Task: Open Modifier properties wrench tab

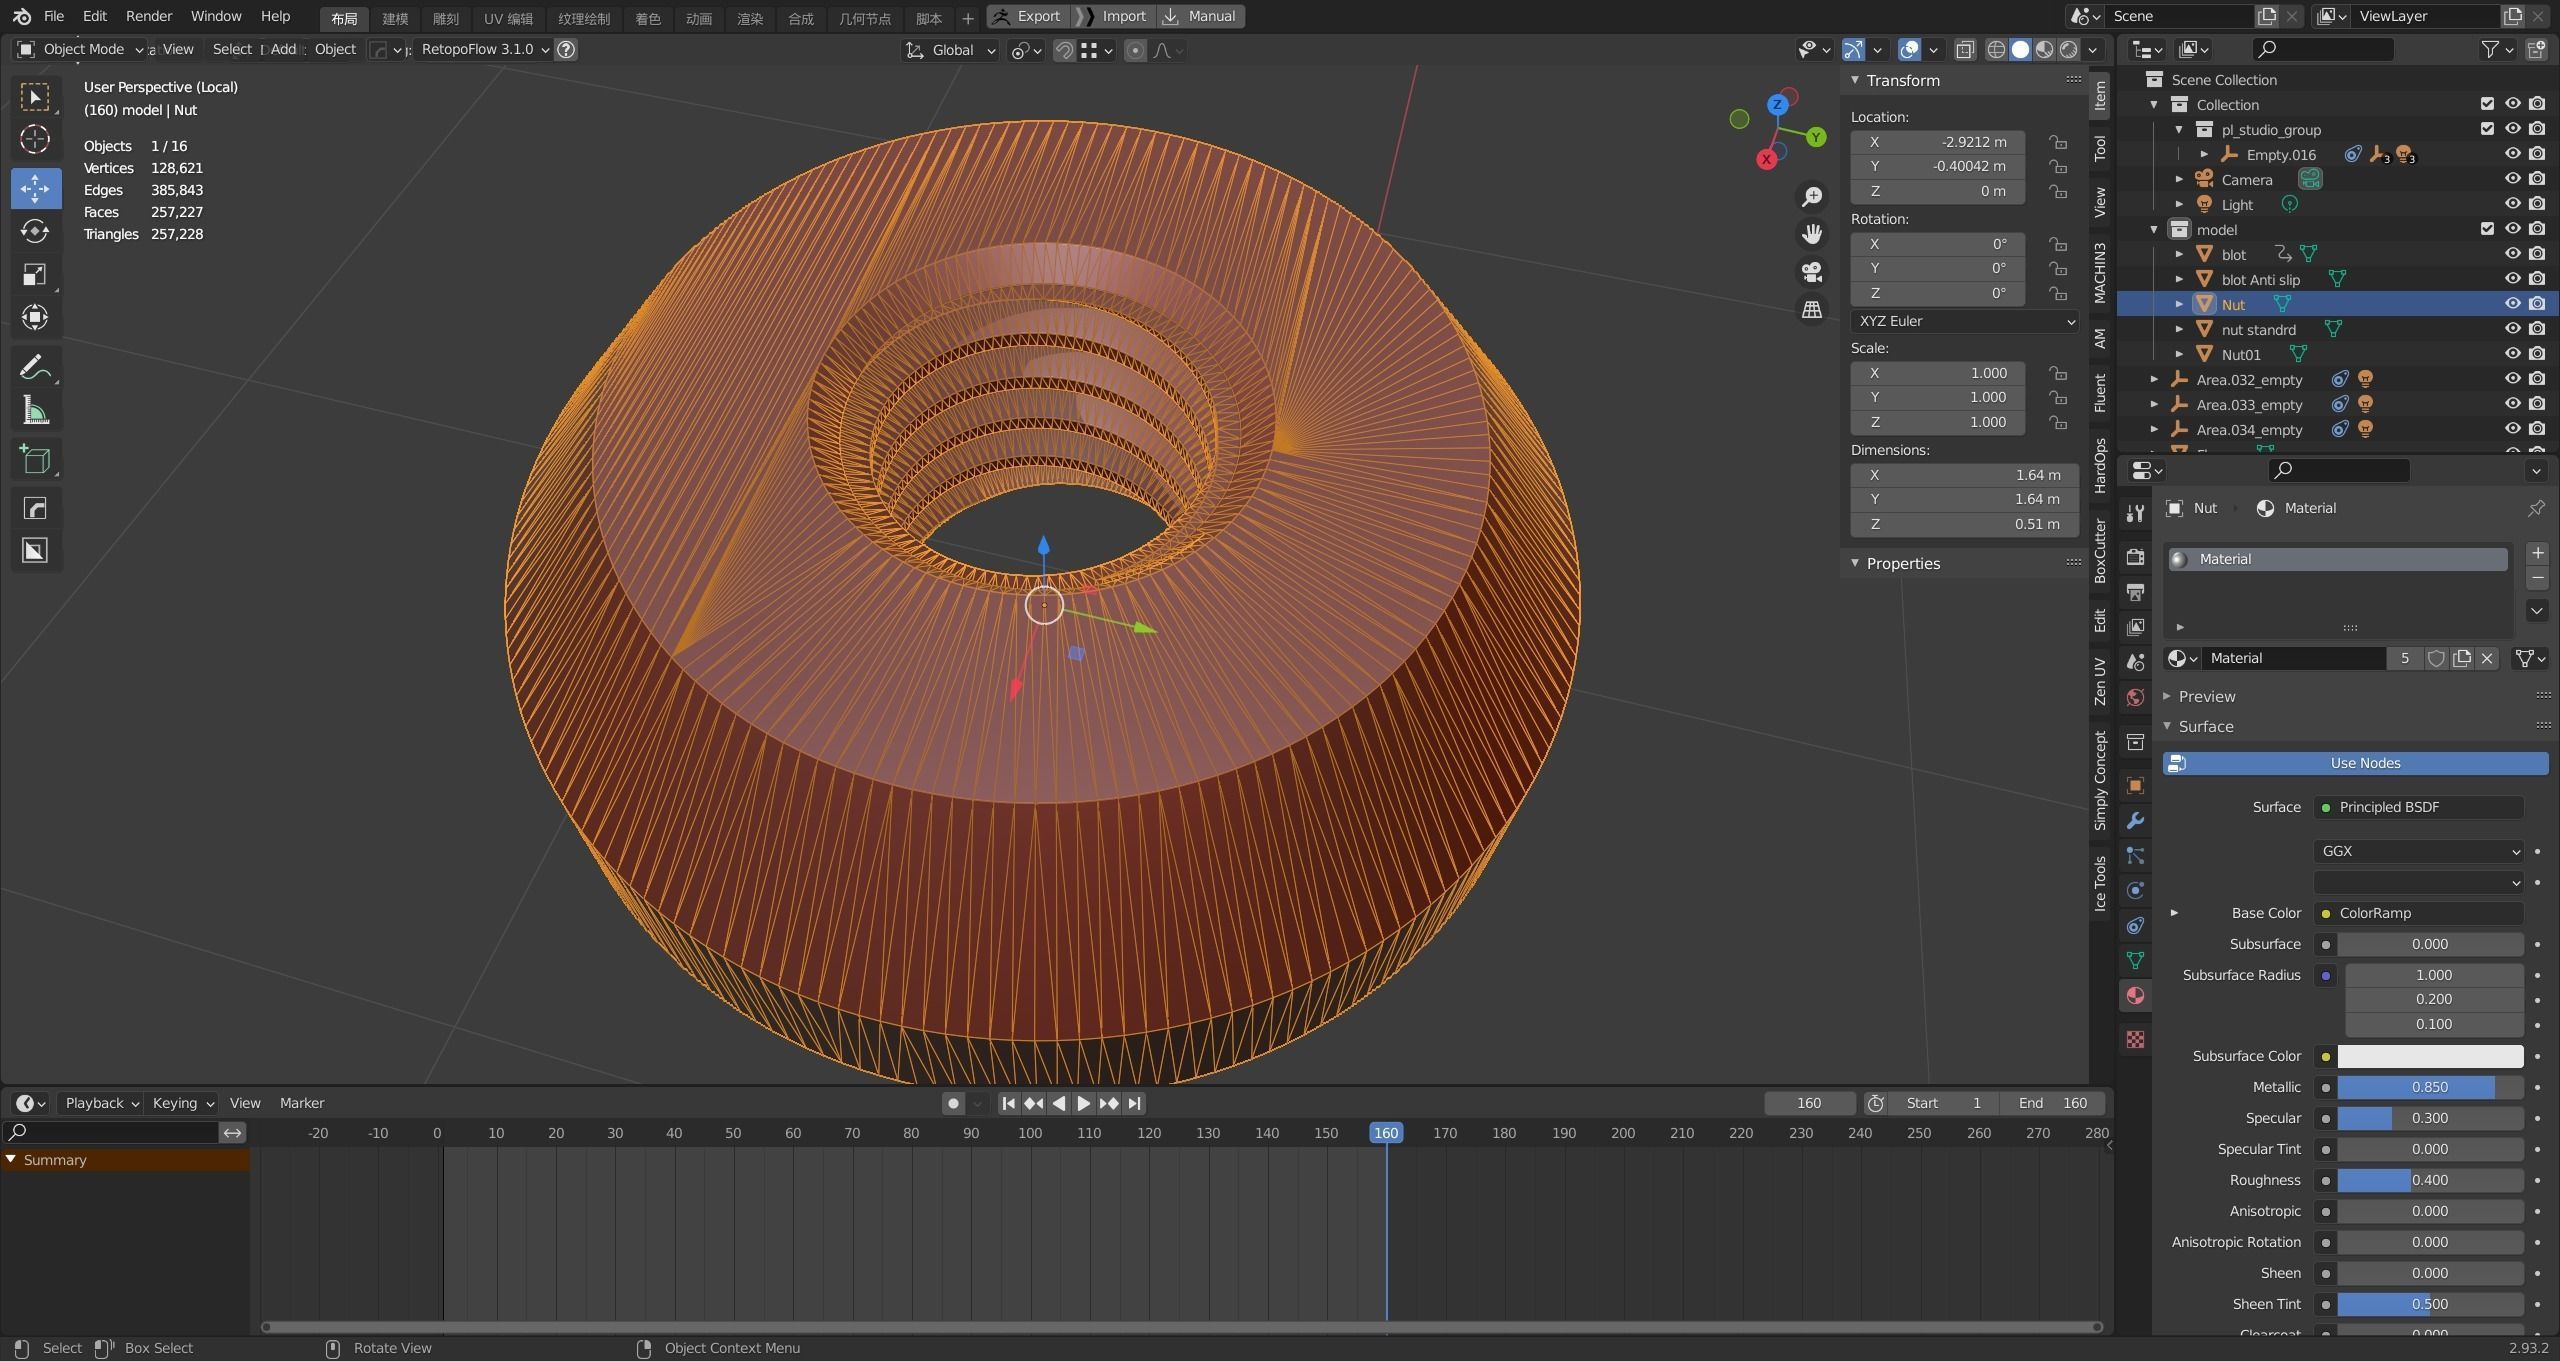Action: pos(2135,821)
